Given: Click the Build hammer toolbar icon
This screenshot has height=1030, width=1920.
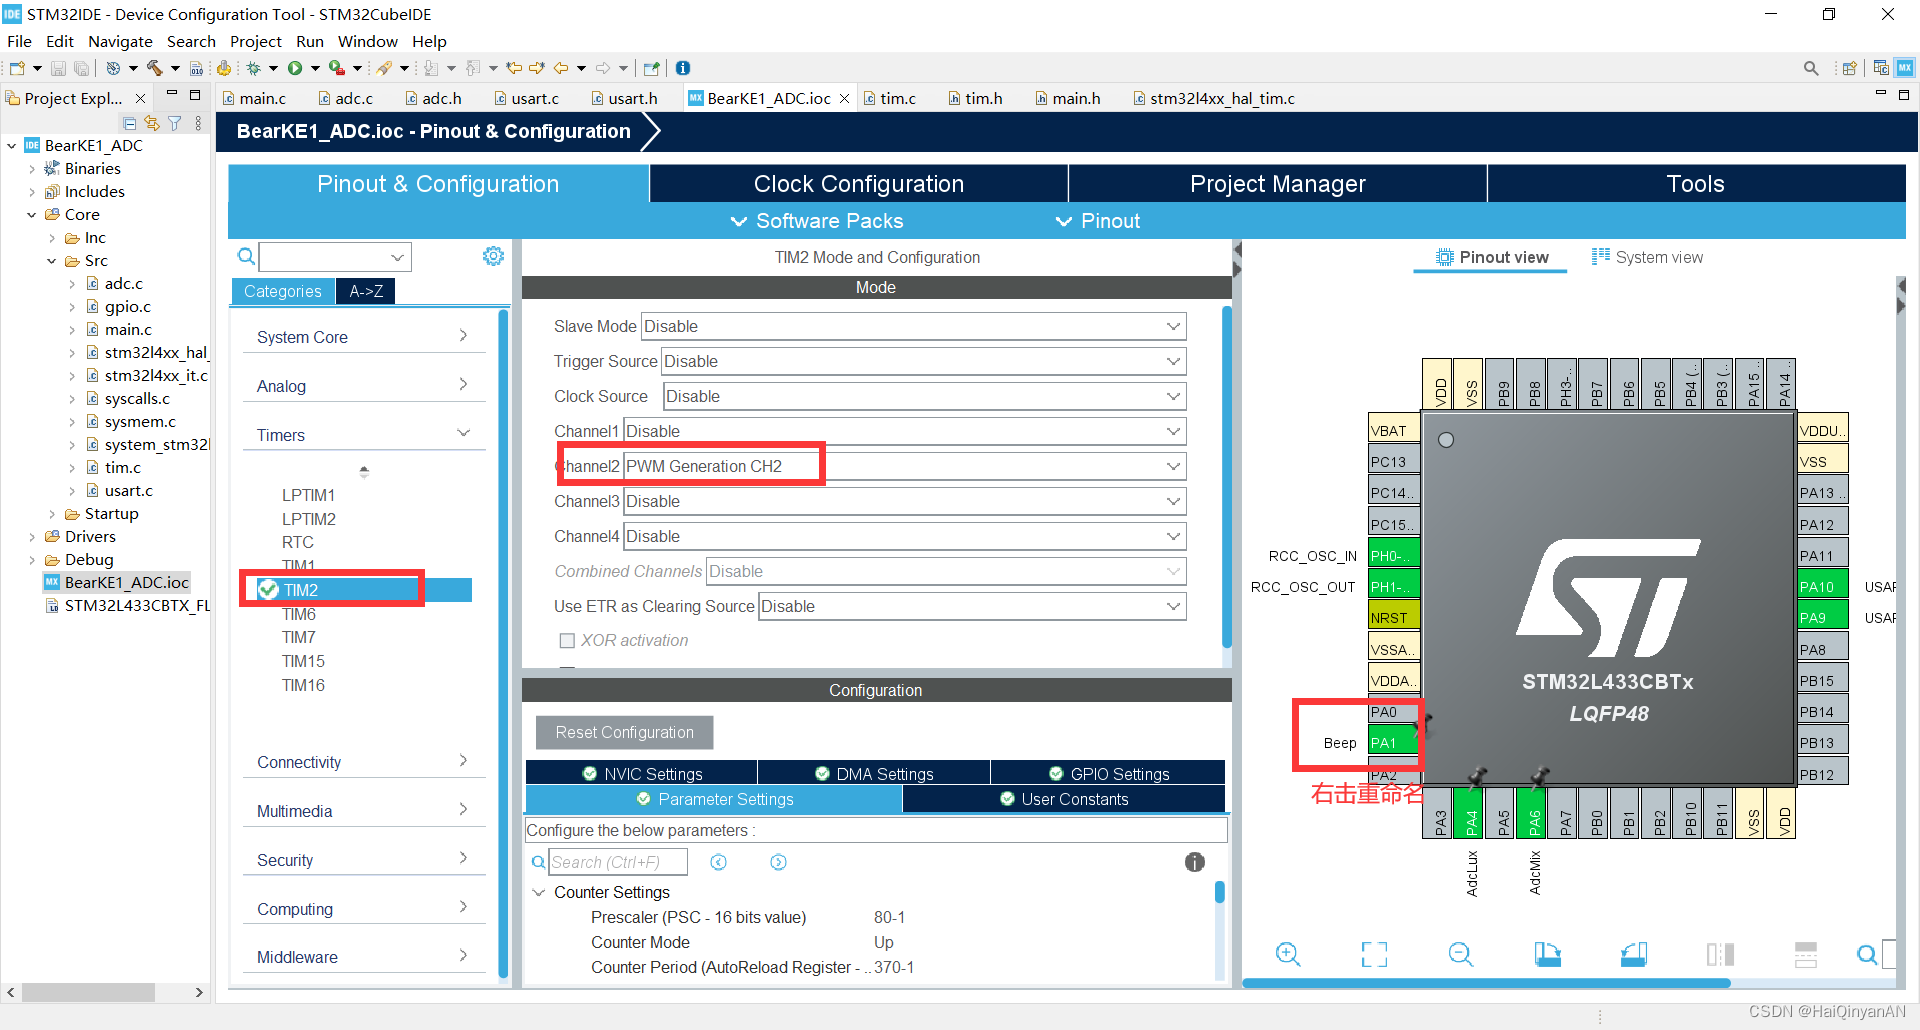Looking at the screenshot, I should 154,68.
